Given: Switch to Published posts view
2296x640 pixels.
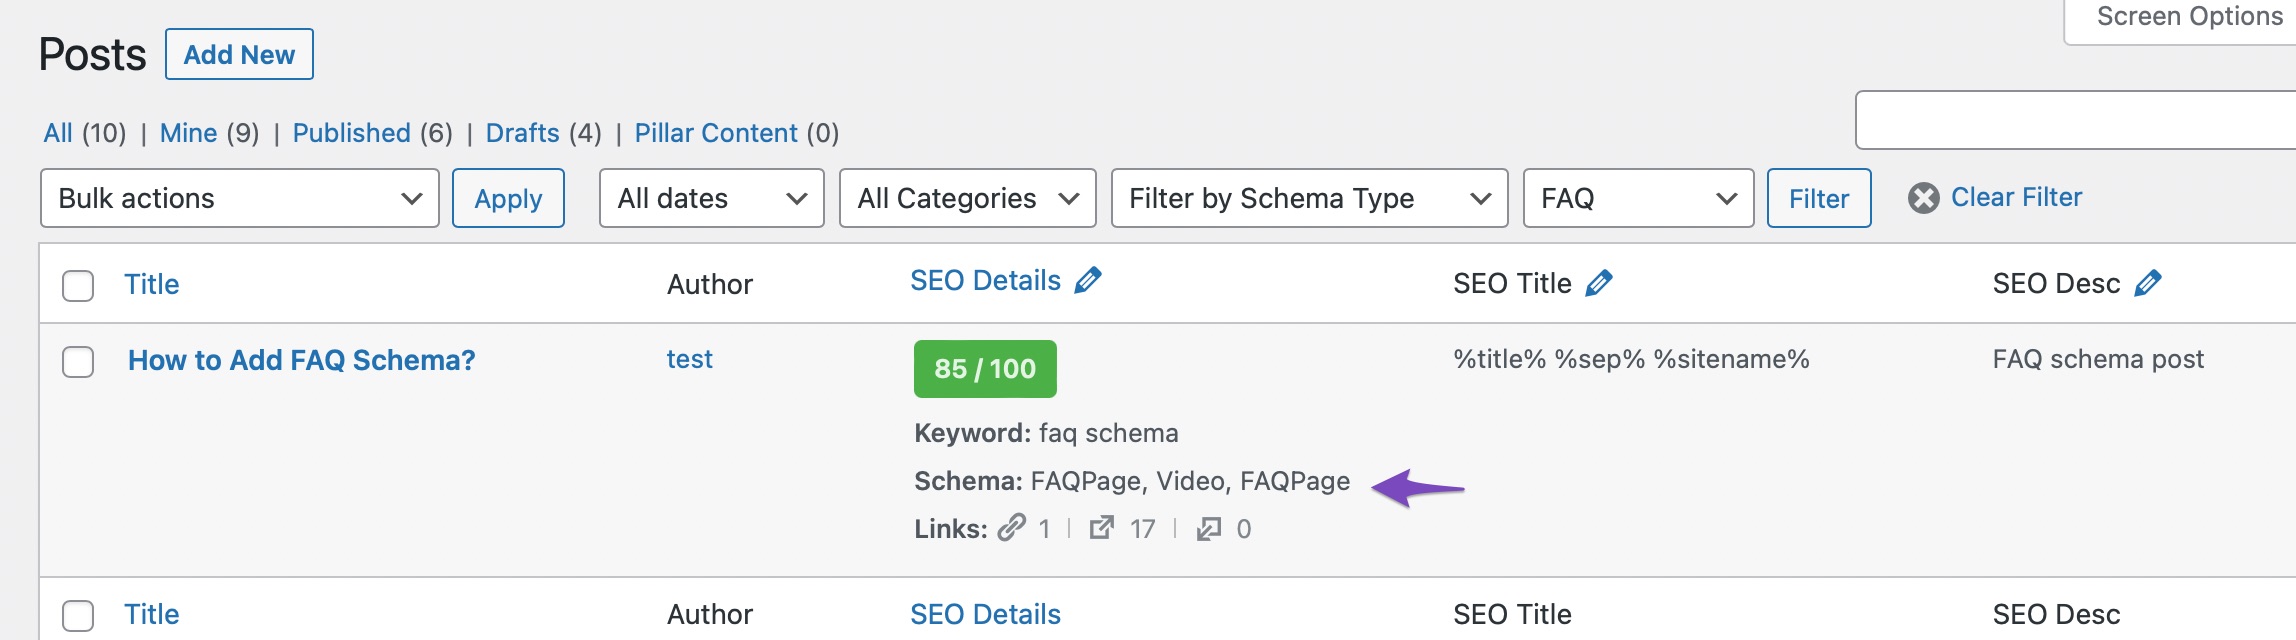Looking at the screenshot, I should (351, 133).
